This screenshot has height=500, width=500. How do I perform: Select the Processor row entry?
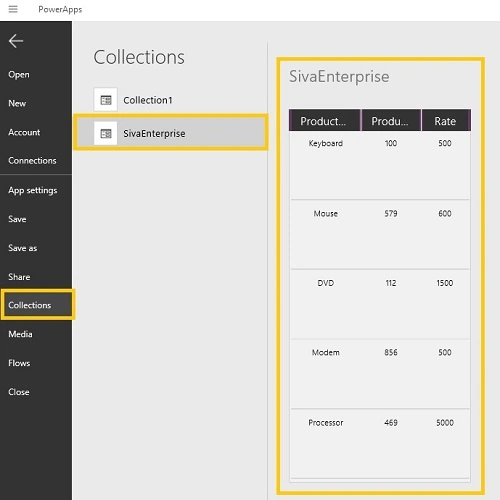380,444
